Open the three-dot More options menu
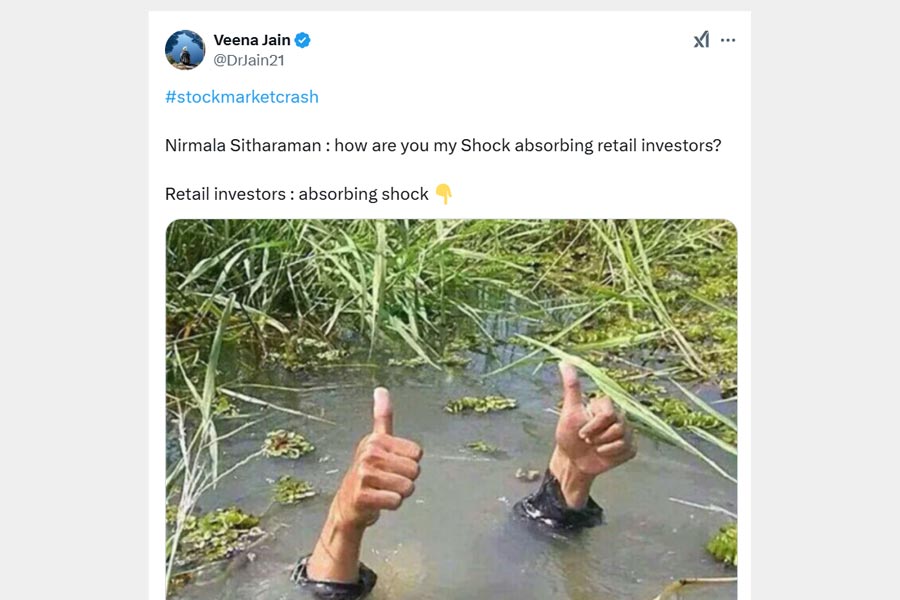Viewport: 900px width, 600px height. point(728,40)
